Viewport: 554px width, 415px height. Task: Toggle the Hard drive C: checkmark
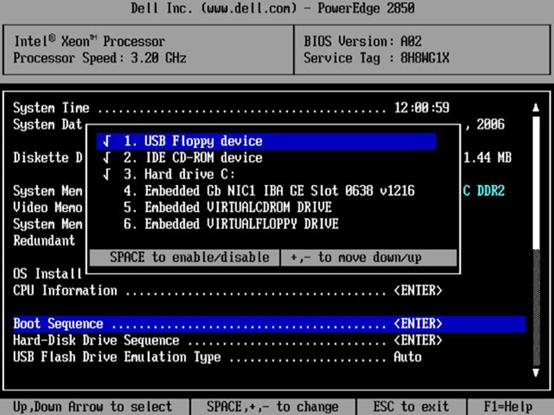(107, 174)
